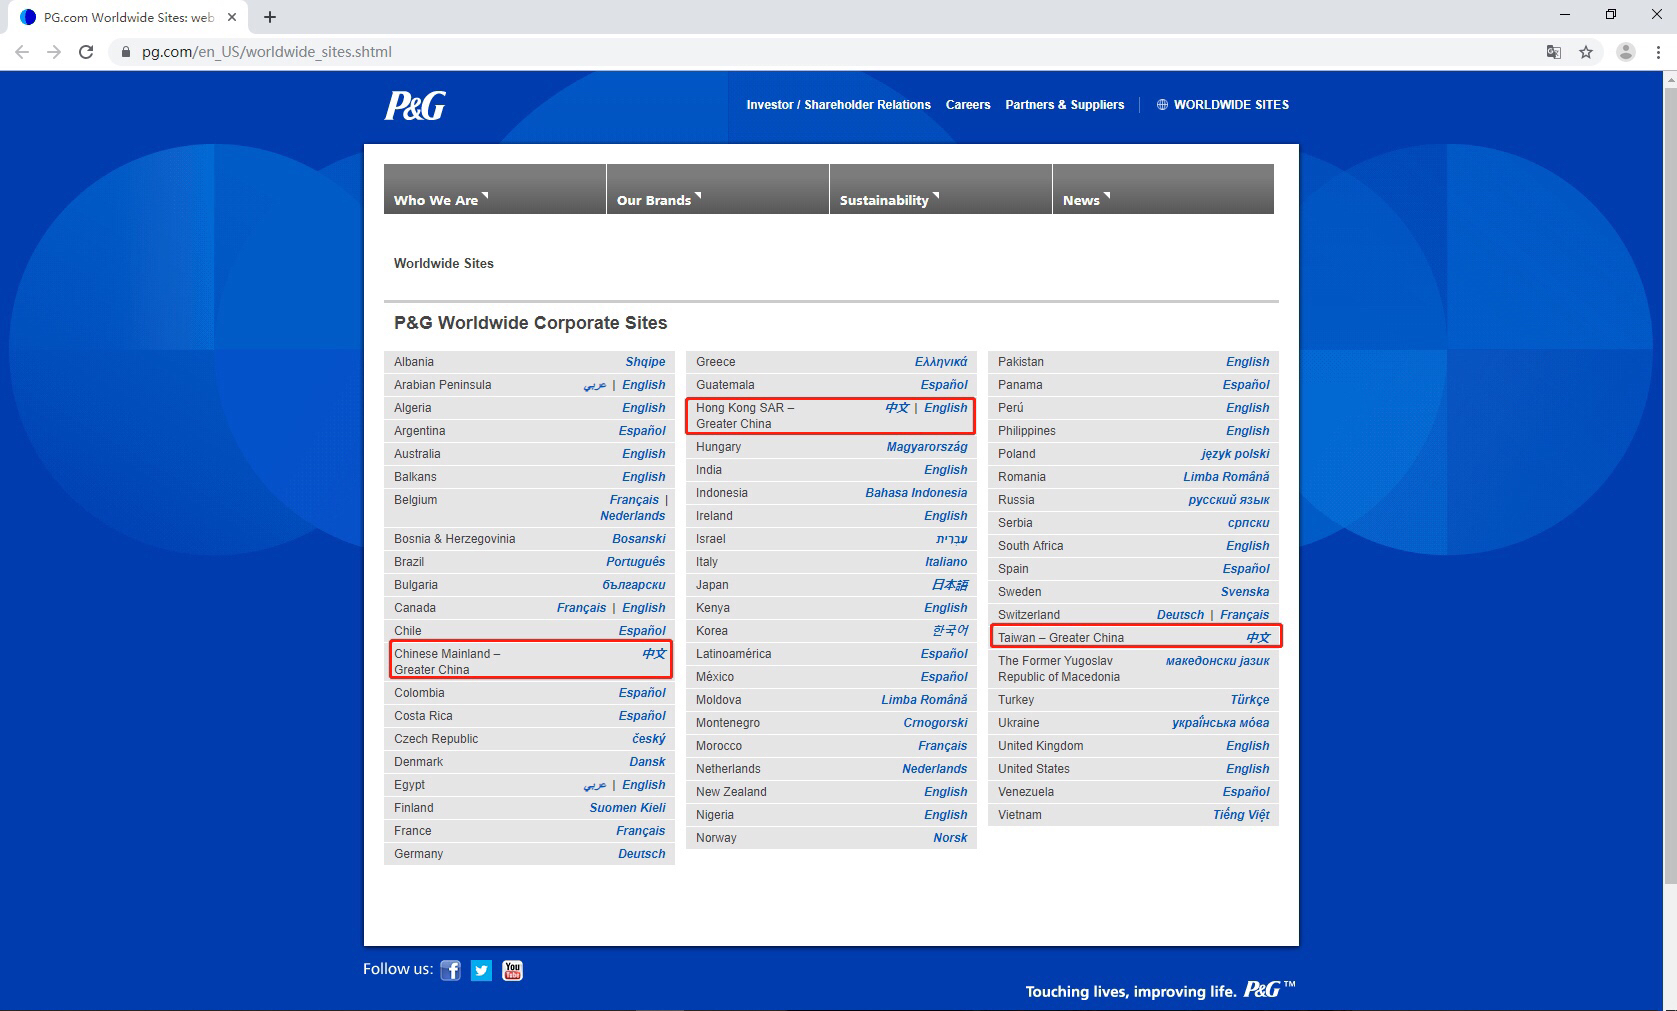
Task: Expand the Who We Are menu
Action: pos(495,189)
